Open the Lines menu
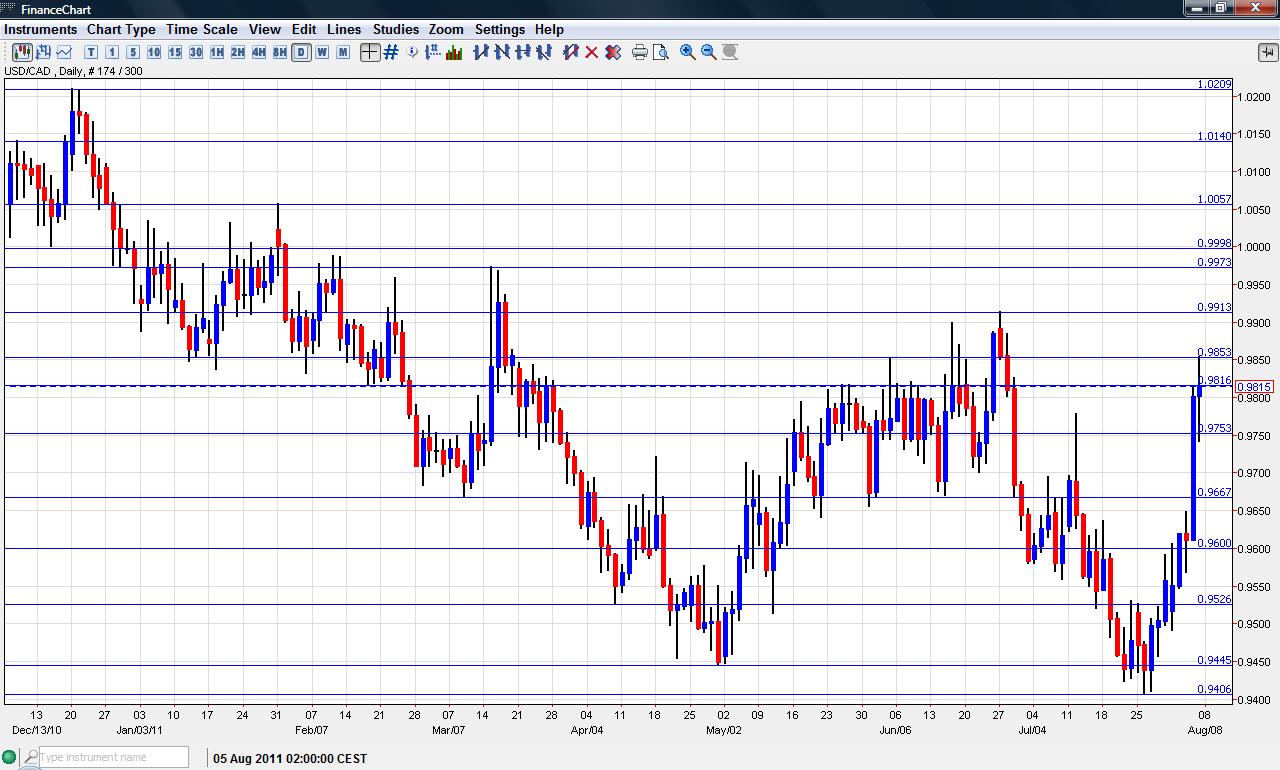 [344, 29]
